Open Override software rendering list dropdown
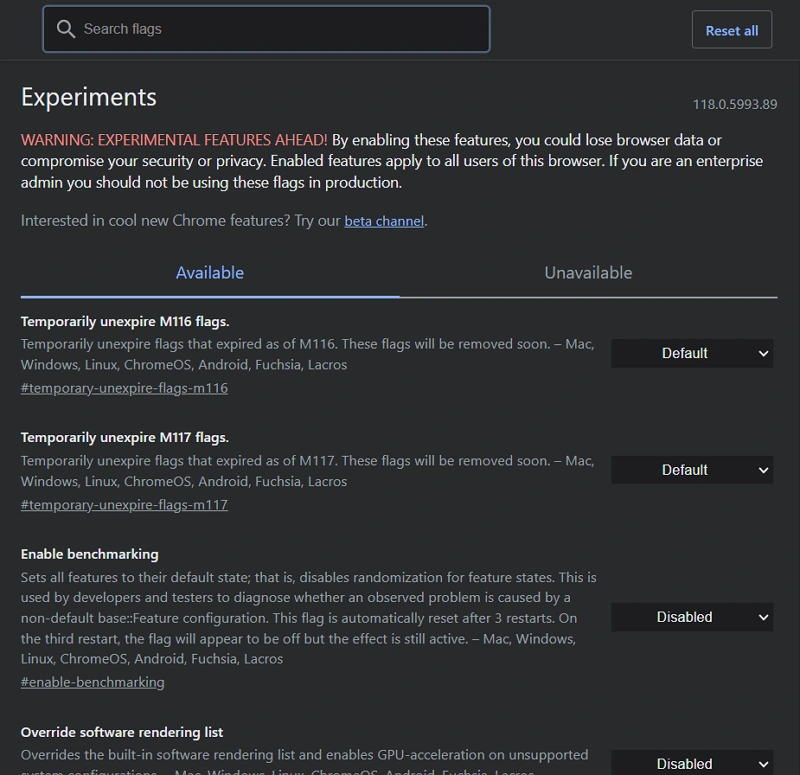 click(x=692, y=763)
